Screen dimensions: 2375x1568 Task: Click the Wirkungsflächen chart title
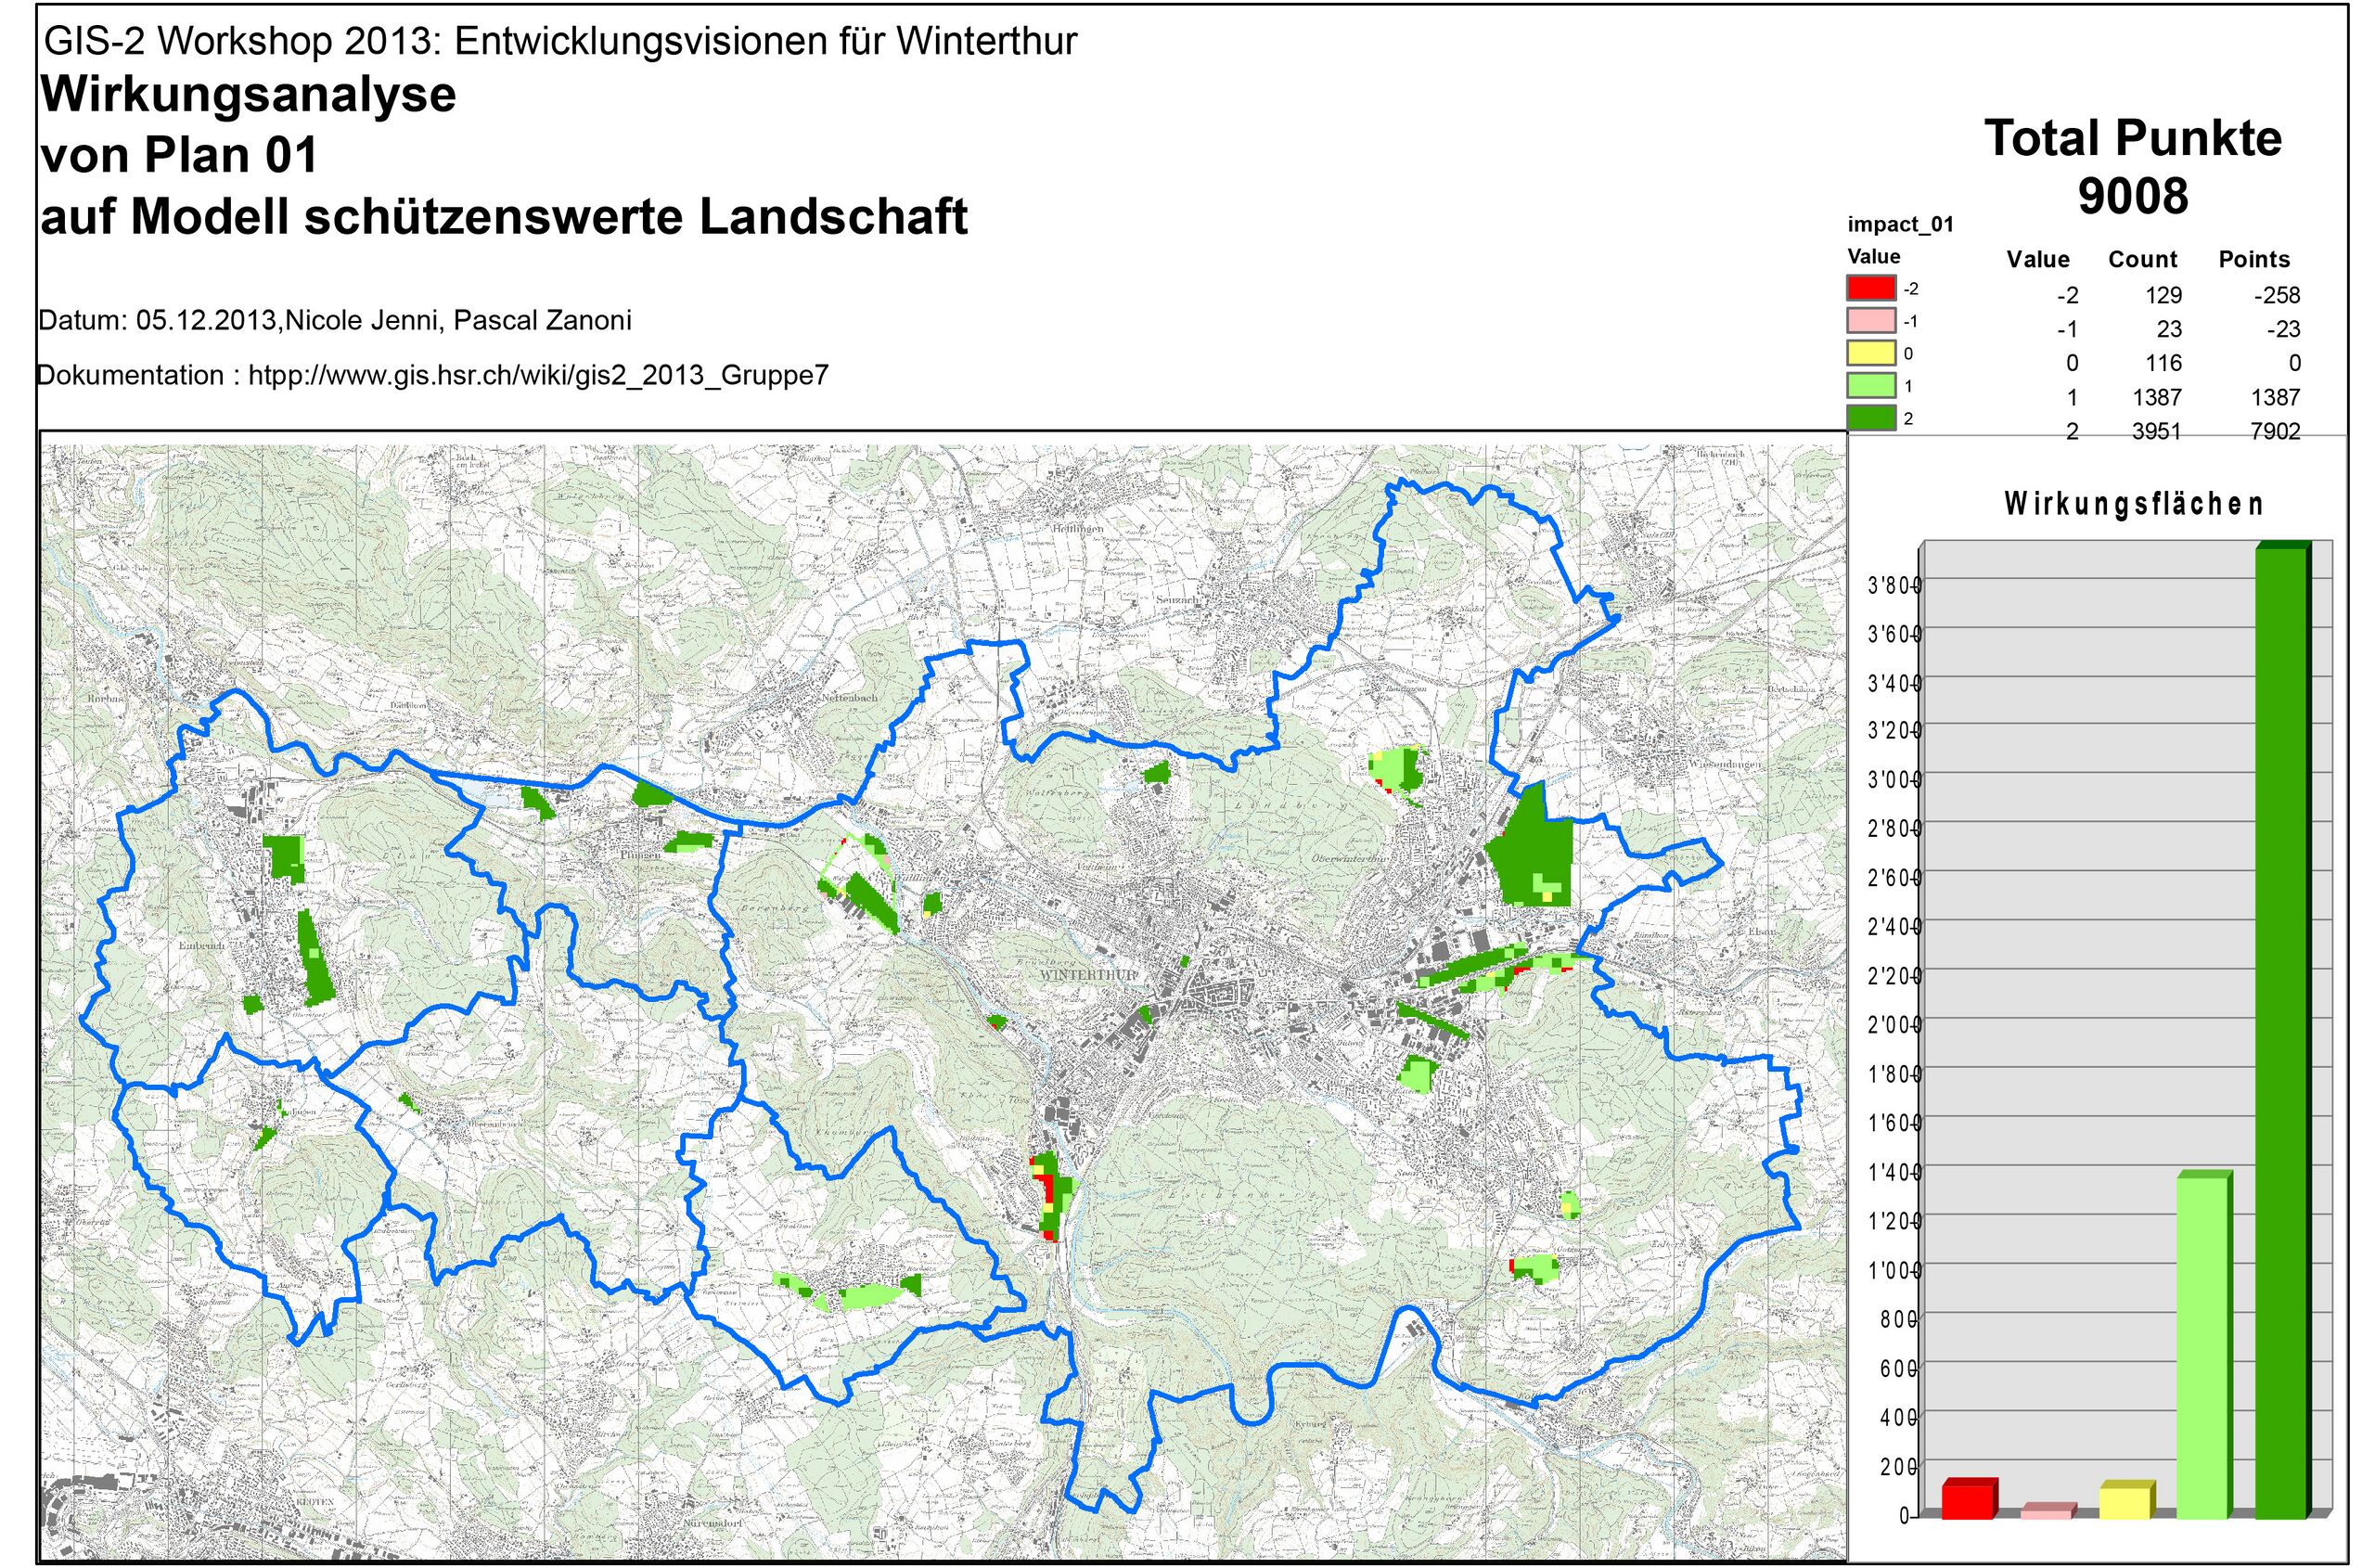click(x=2133, y=504)
